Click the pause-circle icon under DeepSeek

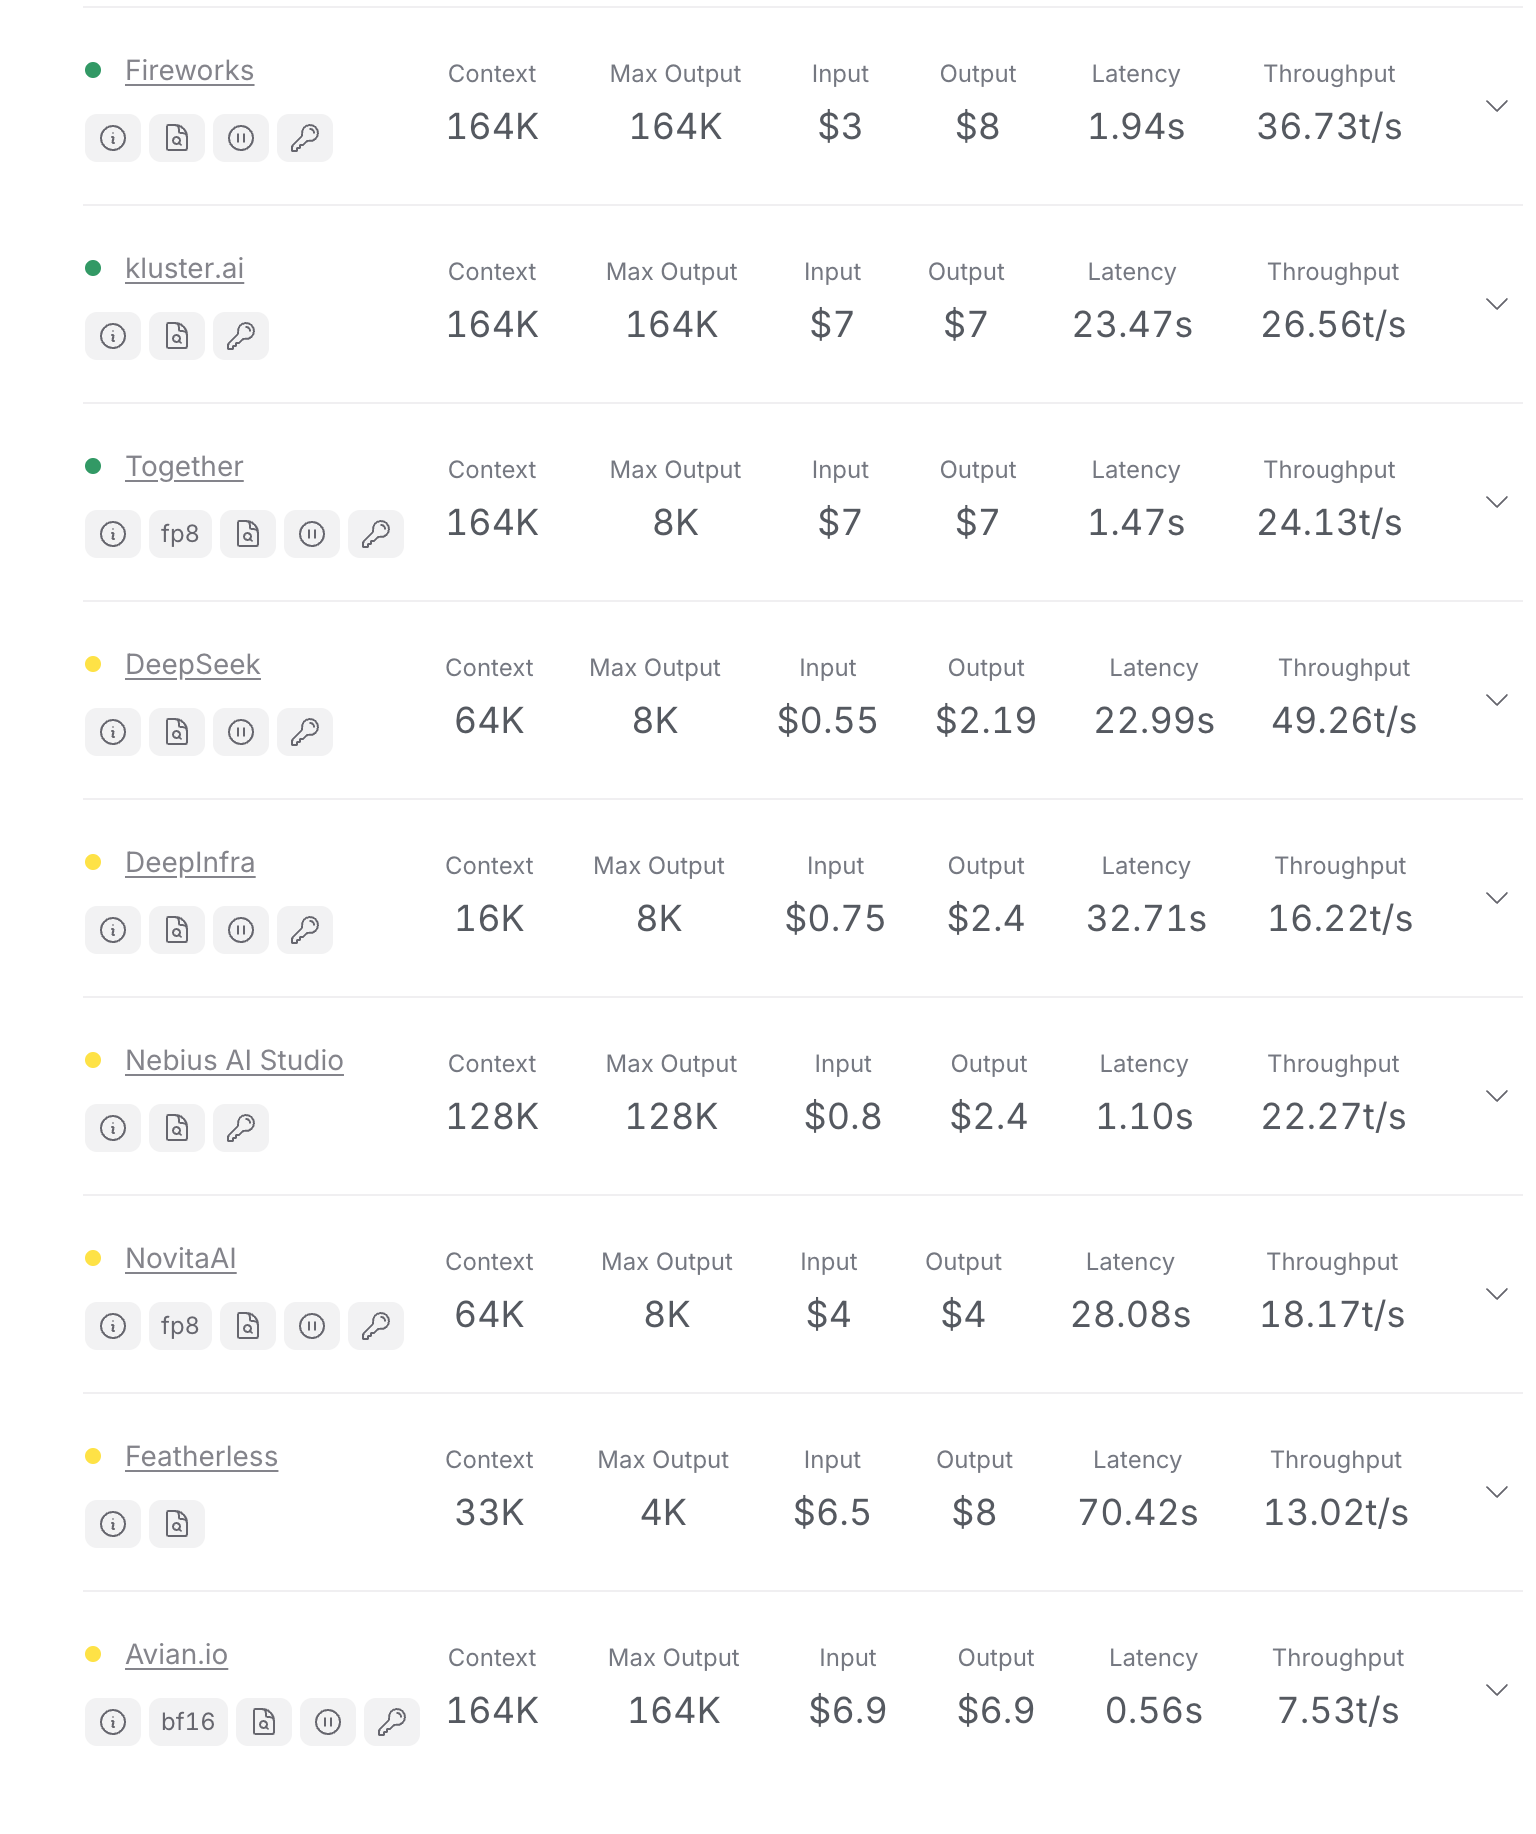pos(241,732)
